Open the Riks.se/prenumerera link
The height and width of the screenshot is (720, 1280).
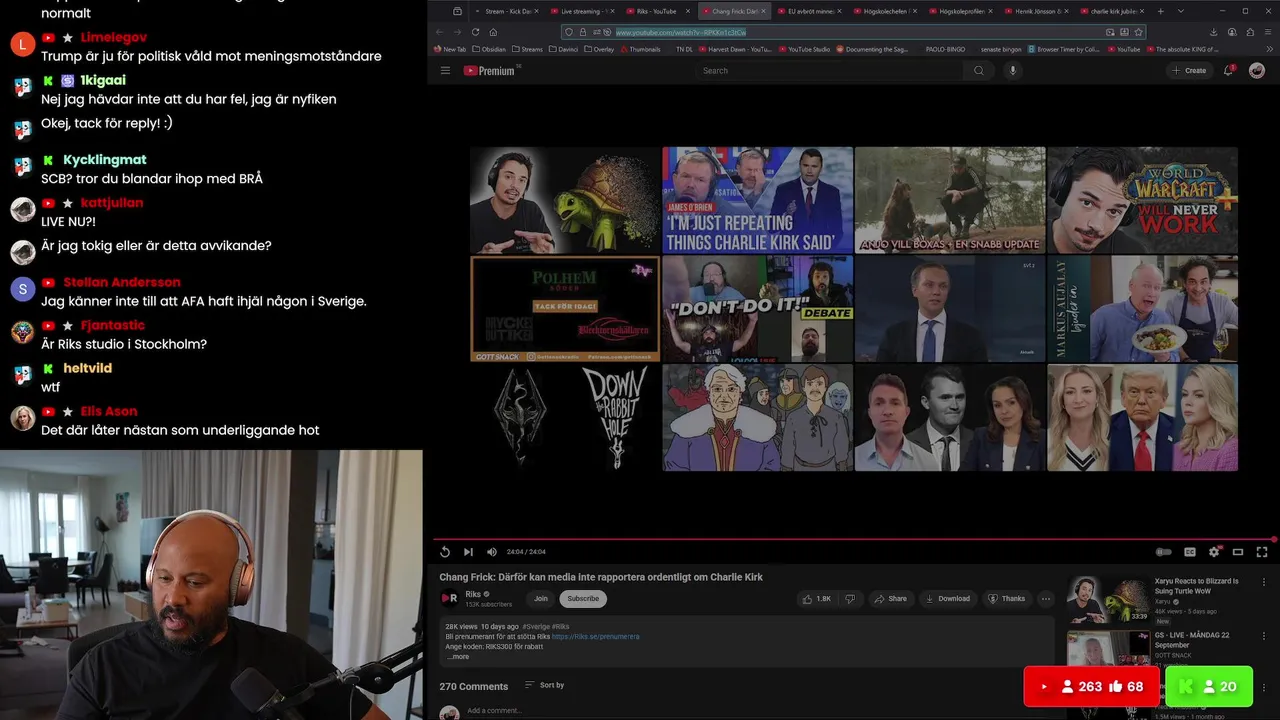pyautogui.click(x=595, y=636)
